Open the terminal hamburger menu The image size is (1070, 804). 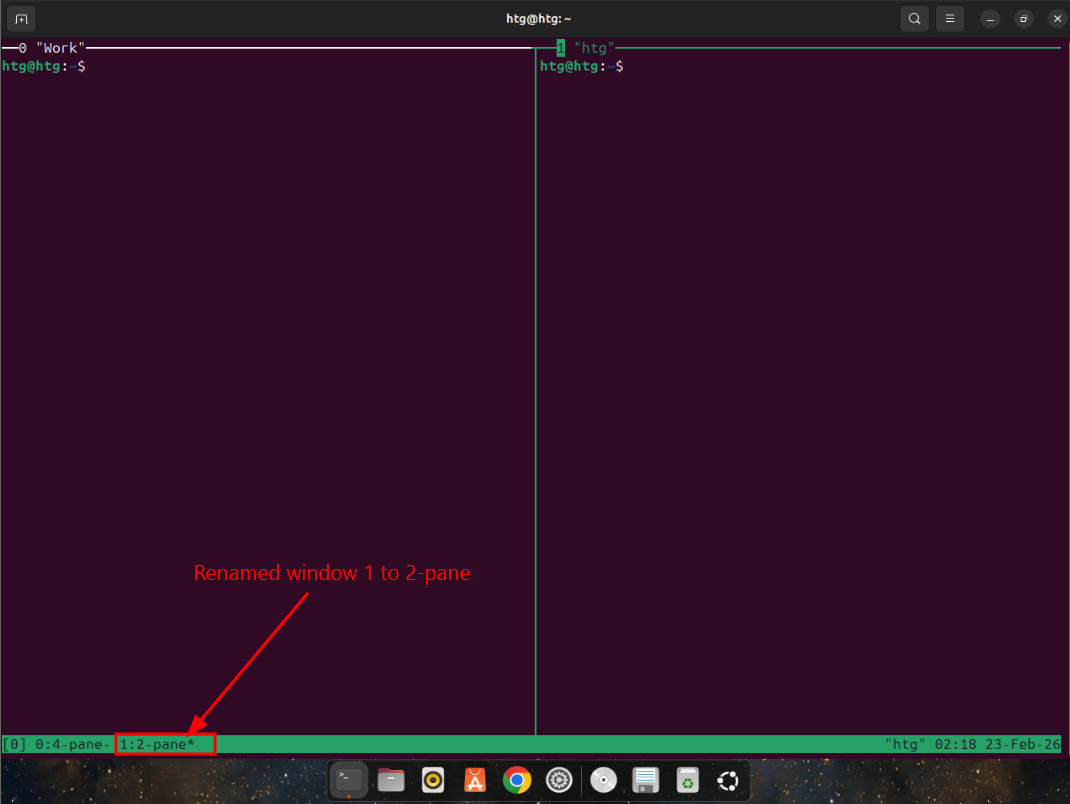950,19
